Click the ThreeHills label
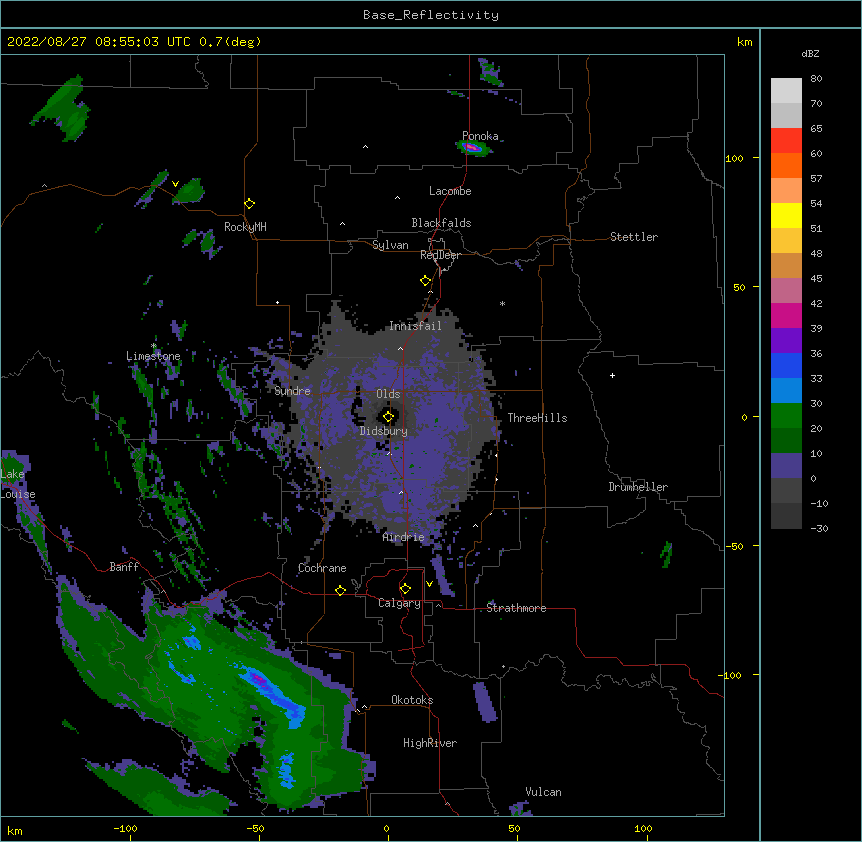 (537, 418)
